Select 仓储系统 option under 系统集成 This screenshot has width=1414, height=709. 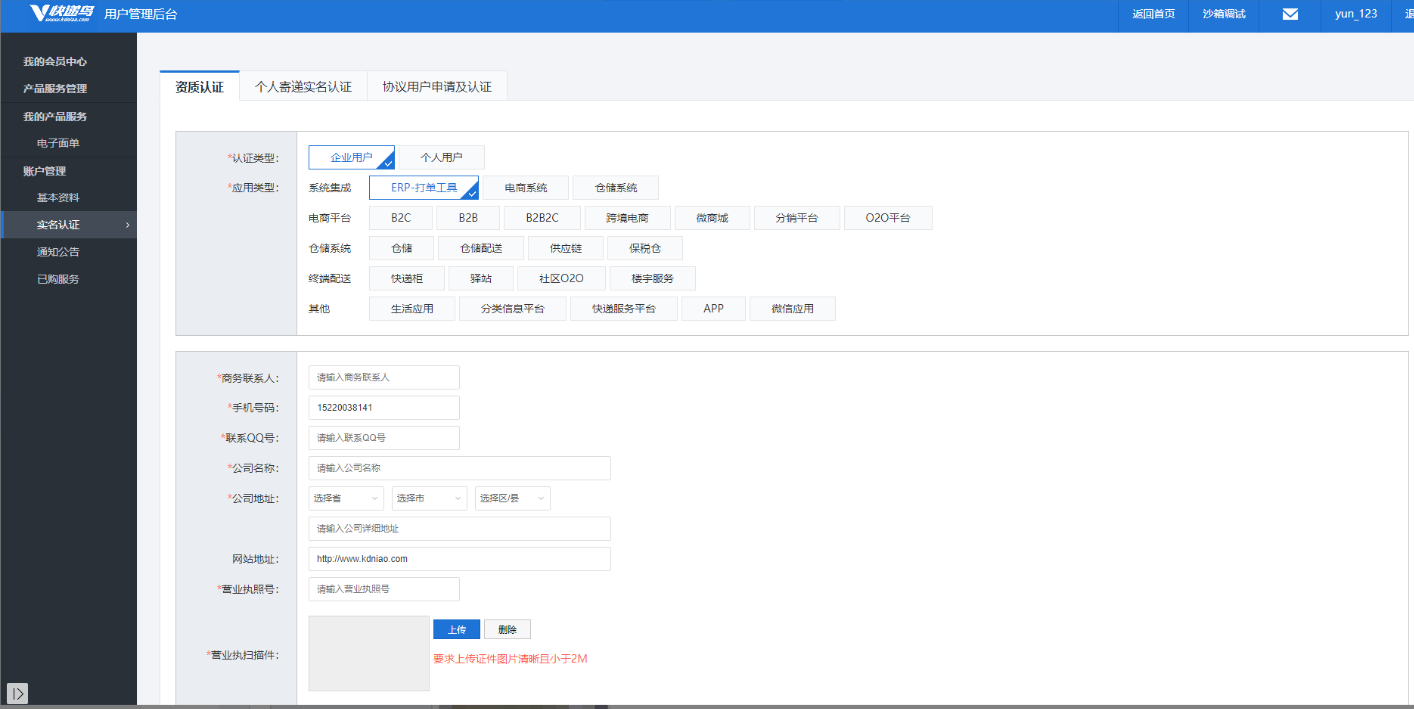point(616,188)
